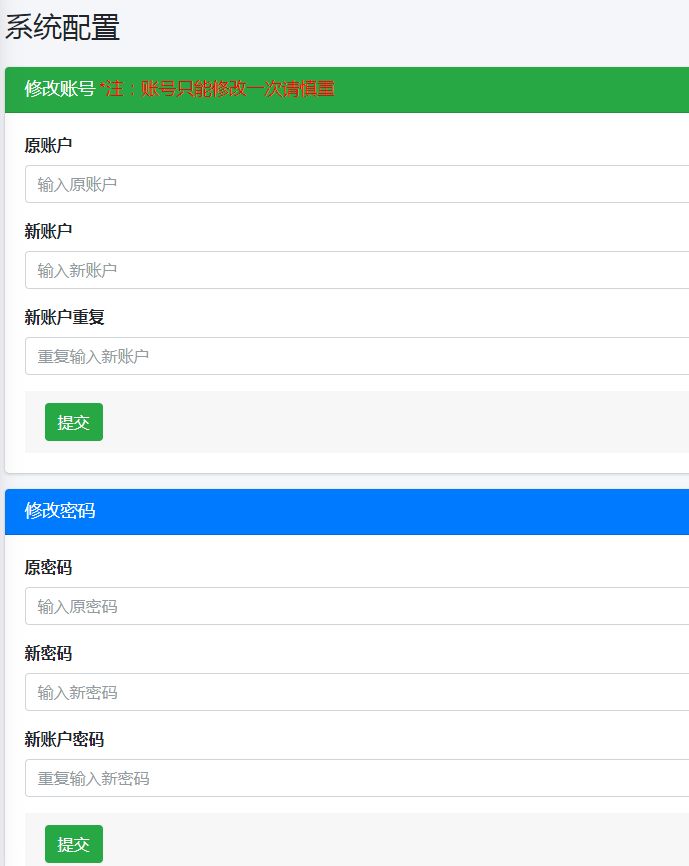Viewport: 689px width, 866px height.
Task: Click the 原密码 field label
Action: pyautogui.click(x=48, y=567)
